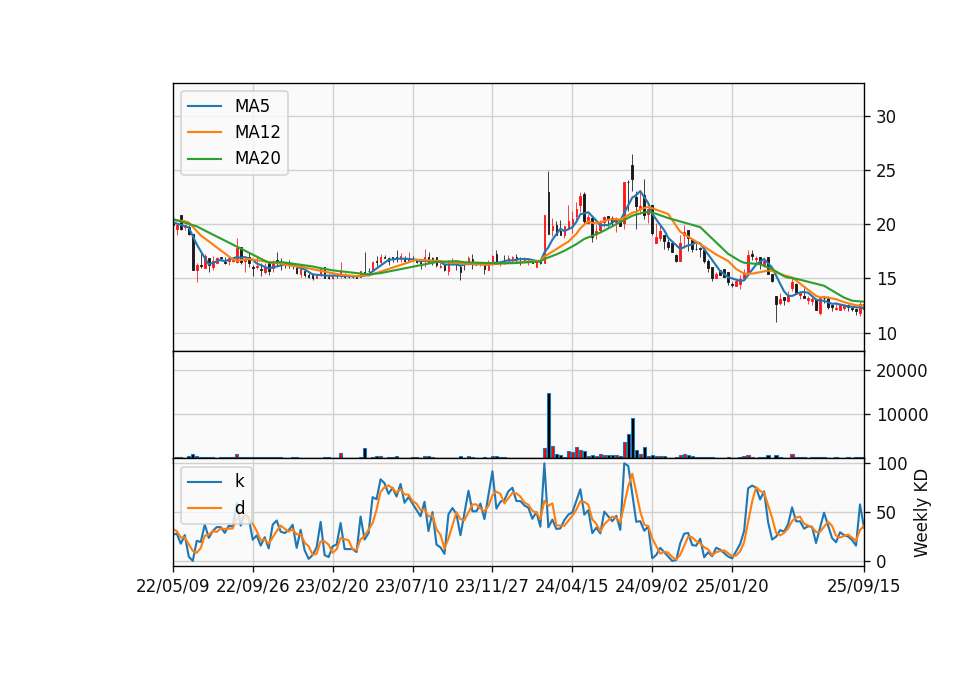The height and width of the screenshot is (690, 960).
Task: Click the MA12 legend label
Action: click(257, 132)
